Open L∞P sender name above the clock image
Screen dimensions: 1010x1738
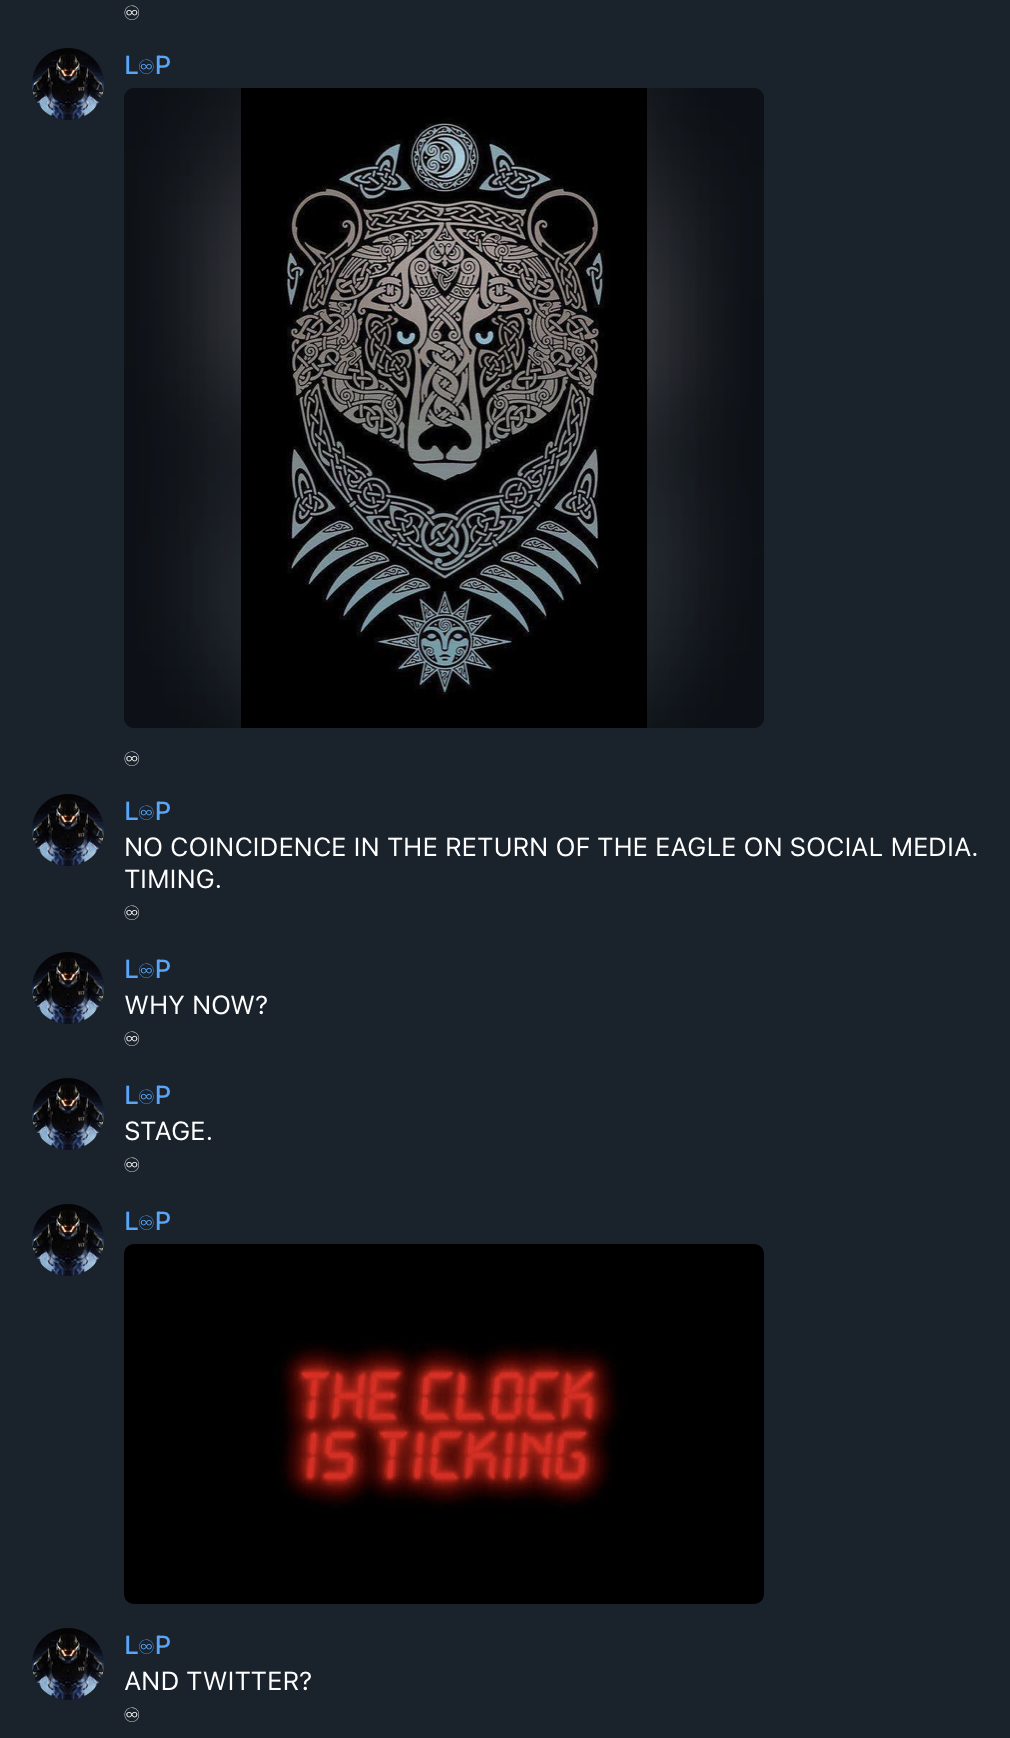(x=148, y=1222)
